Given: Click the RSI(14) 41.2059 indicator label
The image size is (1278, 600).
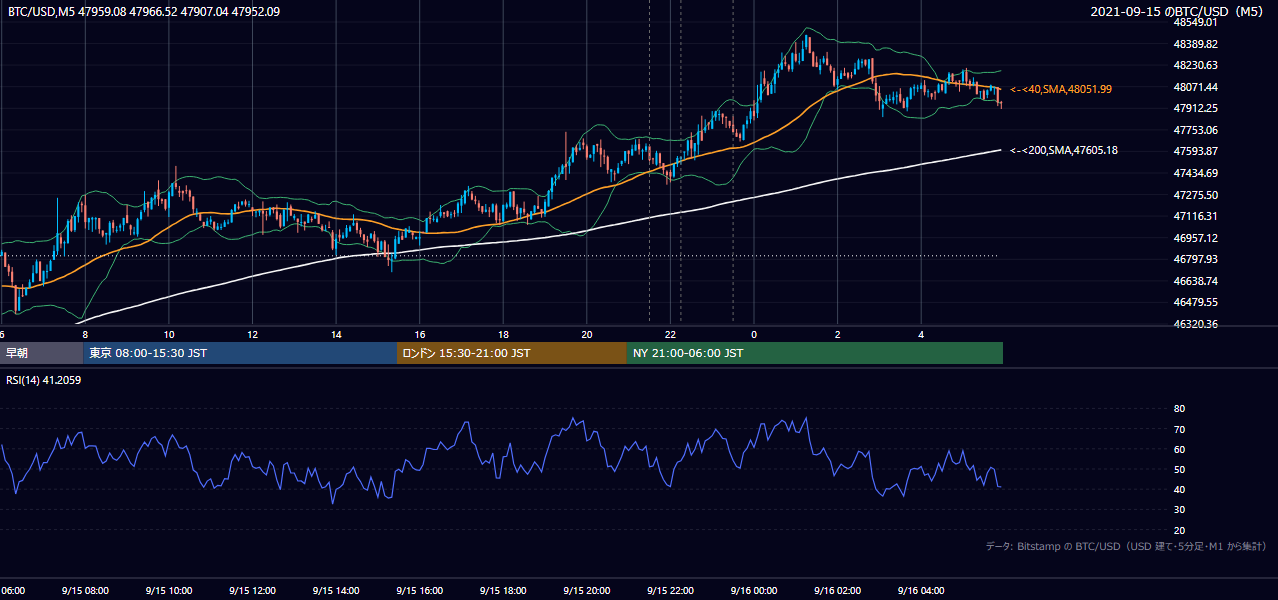Looking at the screenshot, I should point(44,379).
